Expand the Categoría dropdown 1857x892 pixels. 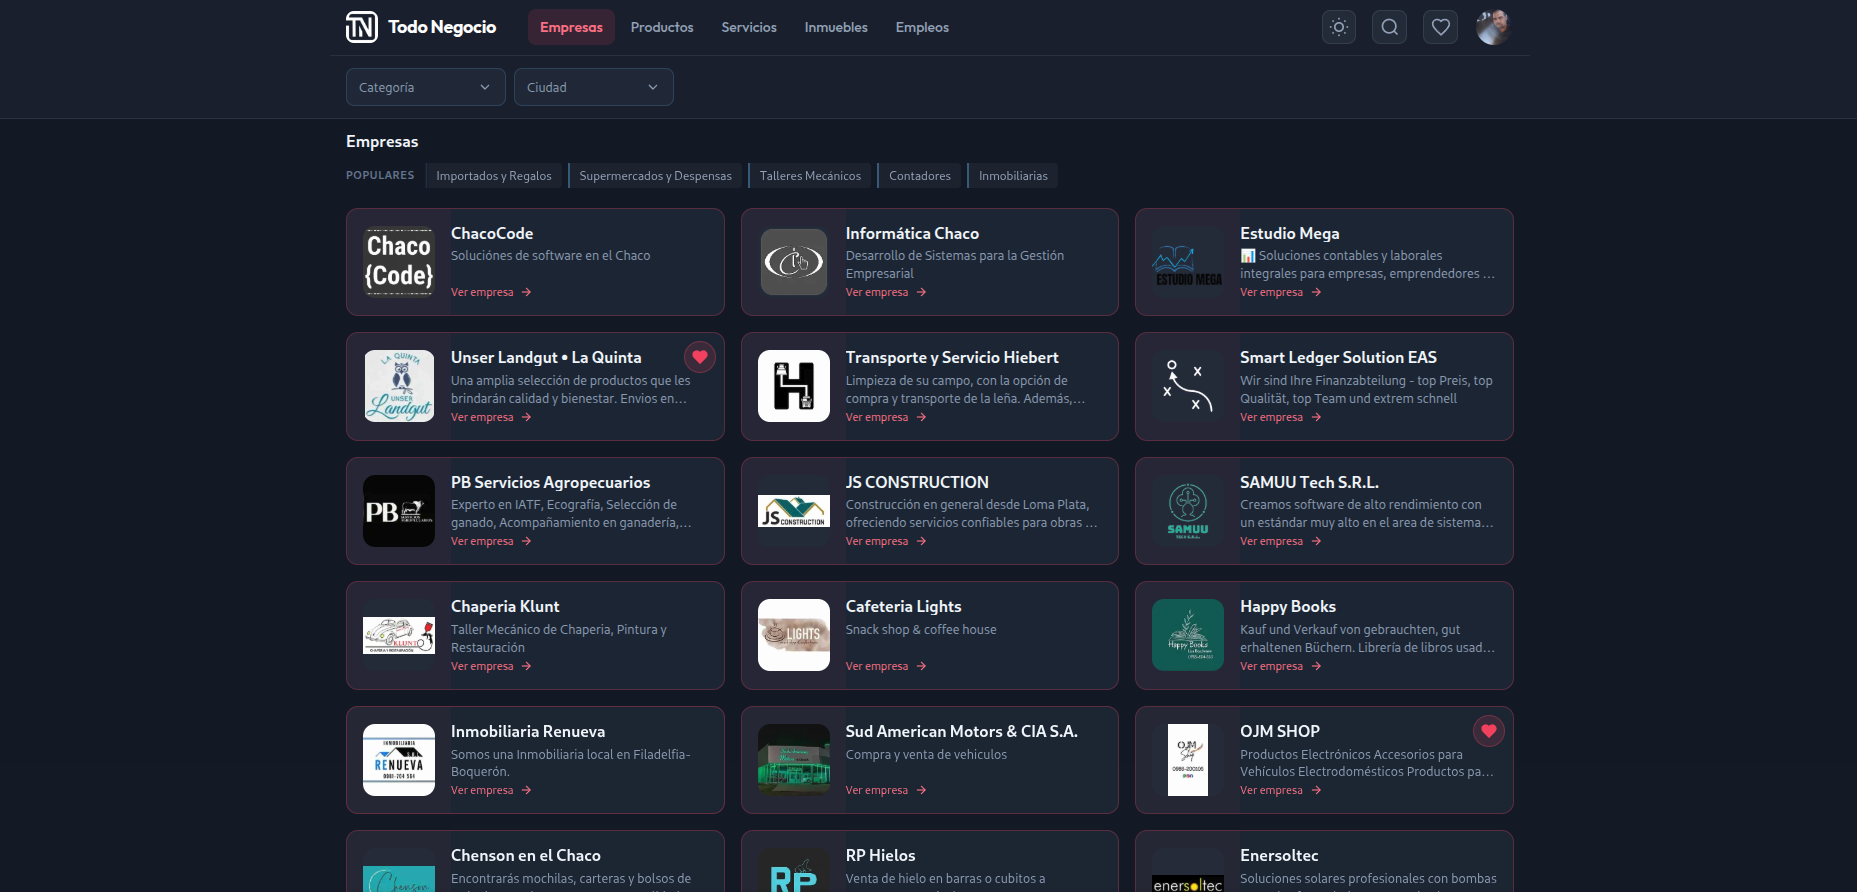click(x=425, y=87)
